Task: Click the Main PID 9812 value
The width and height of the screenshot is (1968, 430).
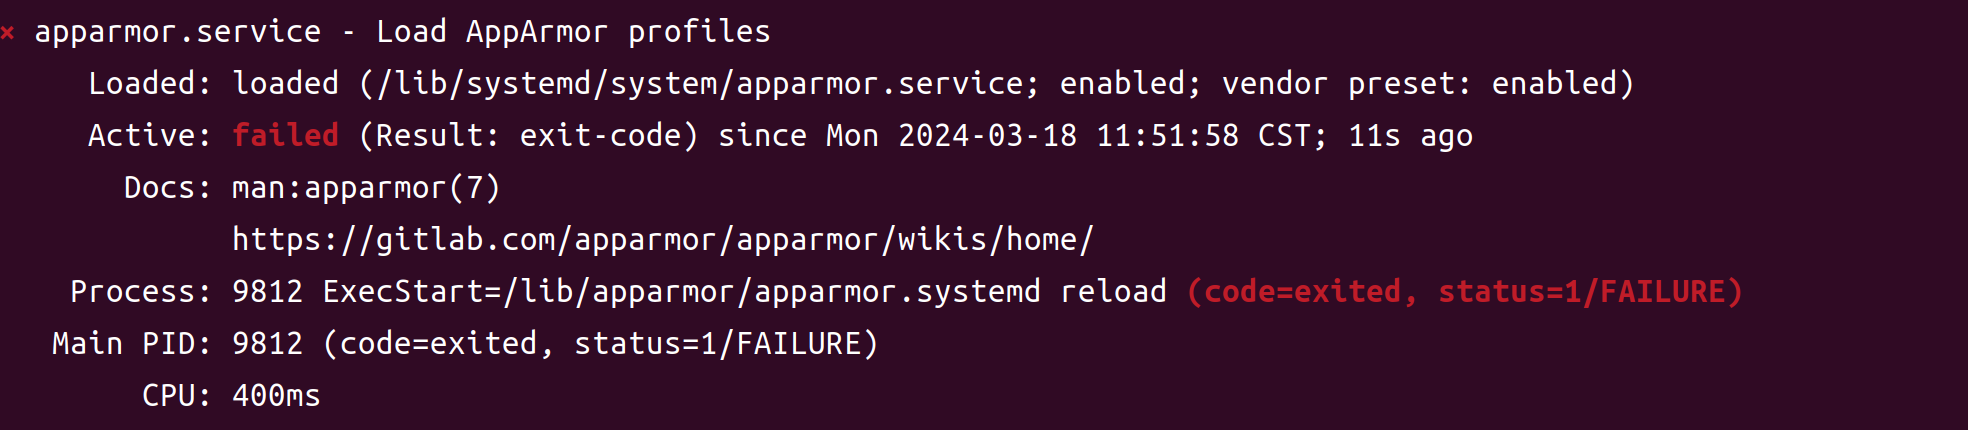Action: (x=267, y=343)
